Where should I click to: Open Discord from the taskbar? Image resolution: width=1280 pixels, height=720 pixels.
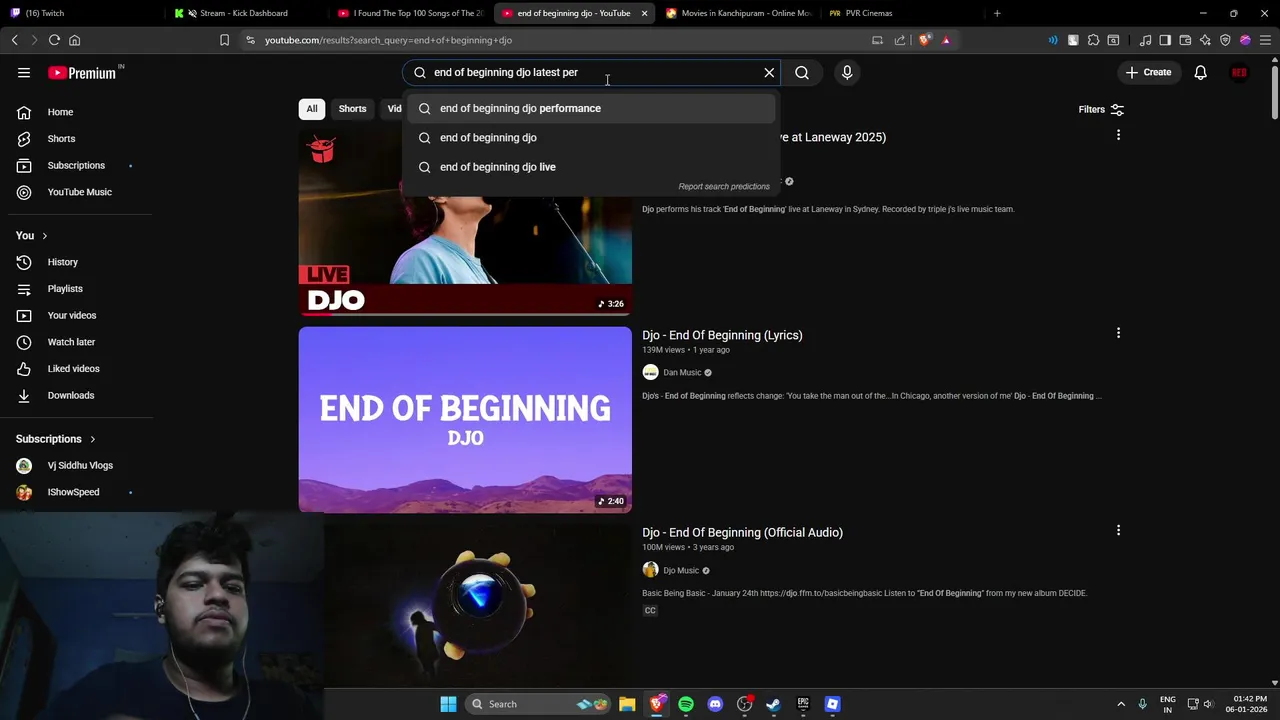tap(715, 704)
